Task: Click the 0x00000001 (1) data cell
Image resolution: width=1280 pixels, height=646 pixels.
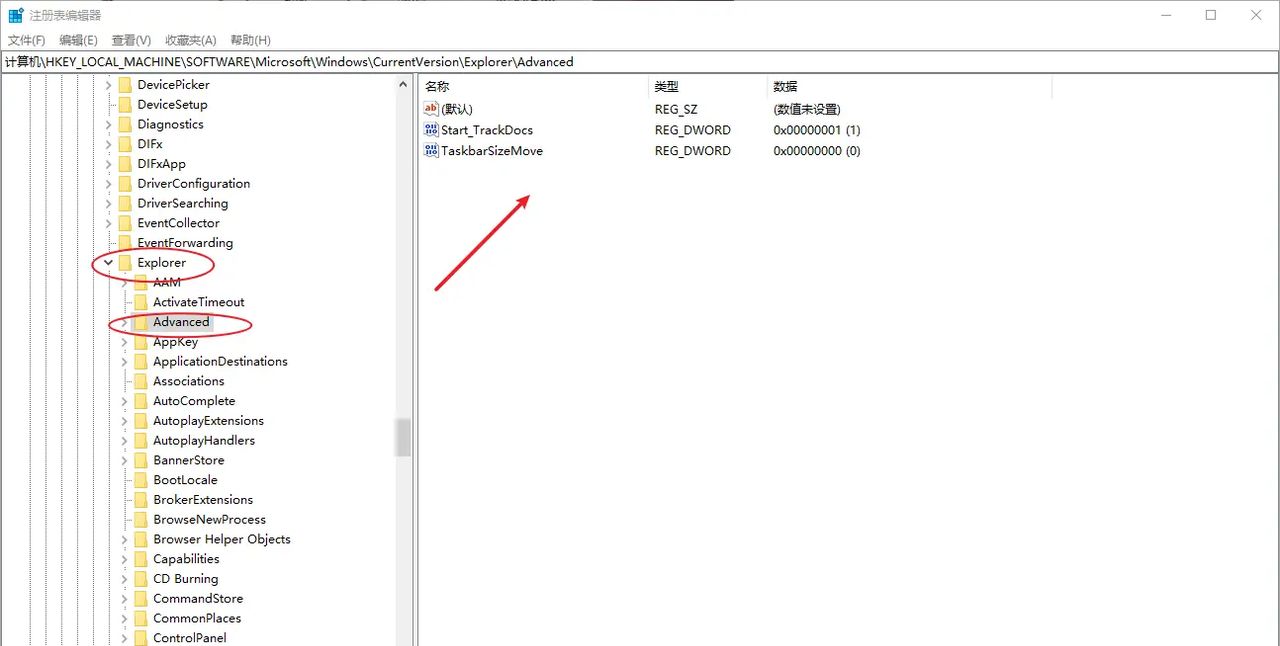Action: point(817,130)
